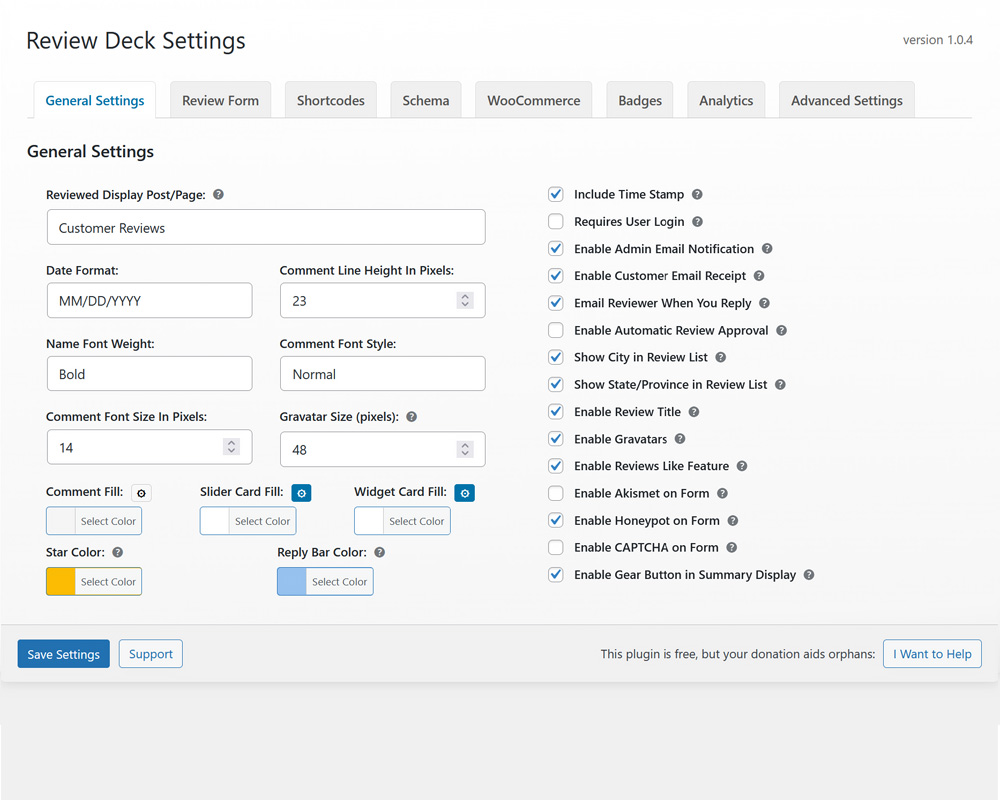Screen dimensions: 1000x800
Task: Open Slider Card Fill gear settings
Action: click(301, 492)
